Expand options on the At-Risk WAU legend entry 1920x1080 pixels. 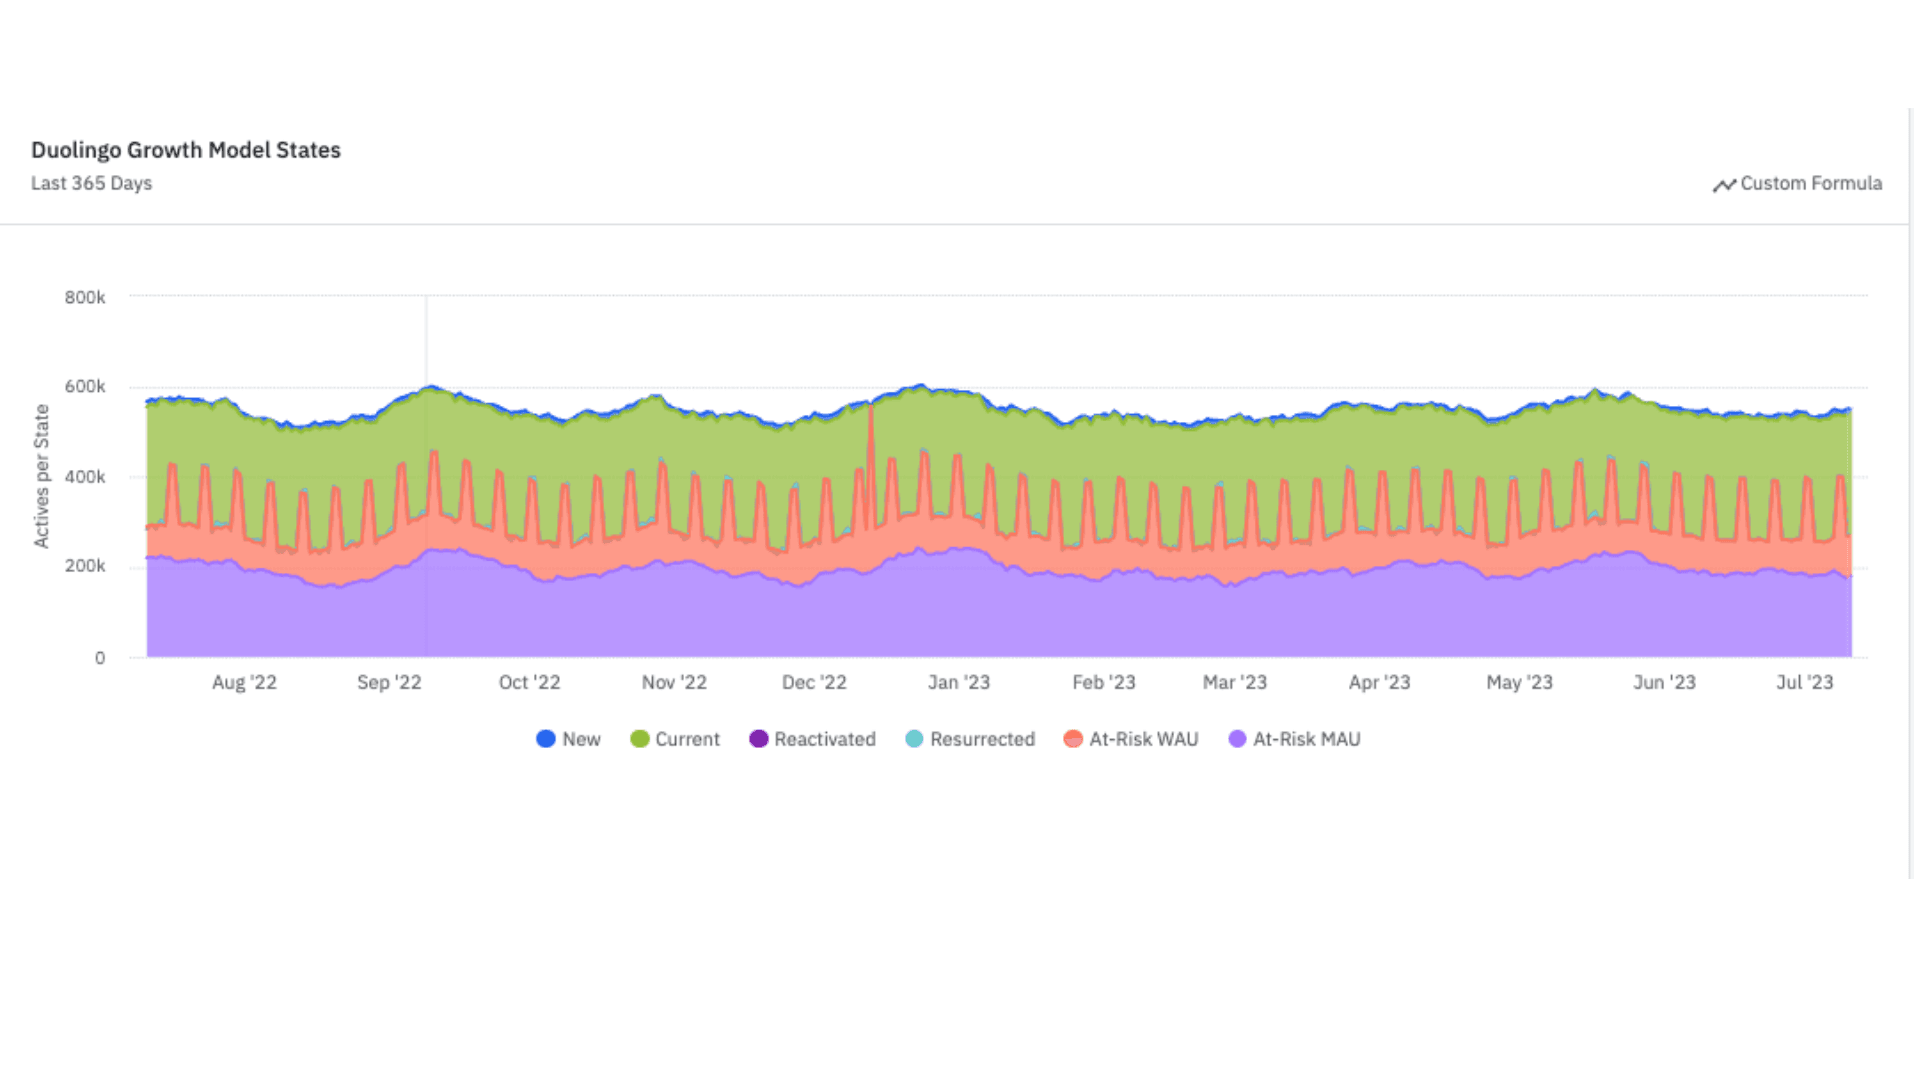[1131, 738]
